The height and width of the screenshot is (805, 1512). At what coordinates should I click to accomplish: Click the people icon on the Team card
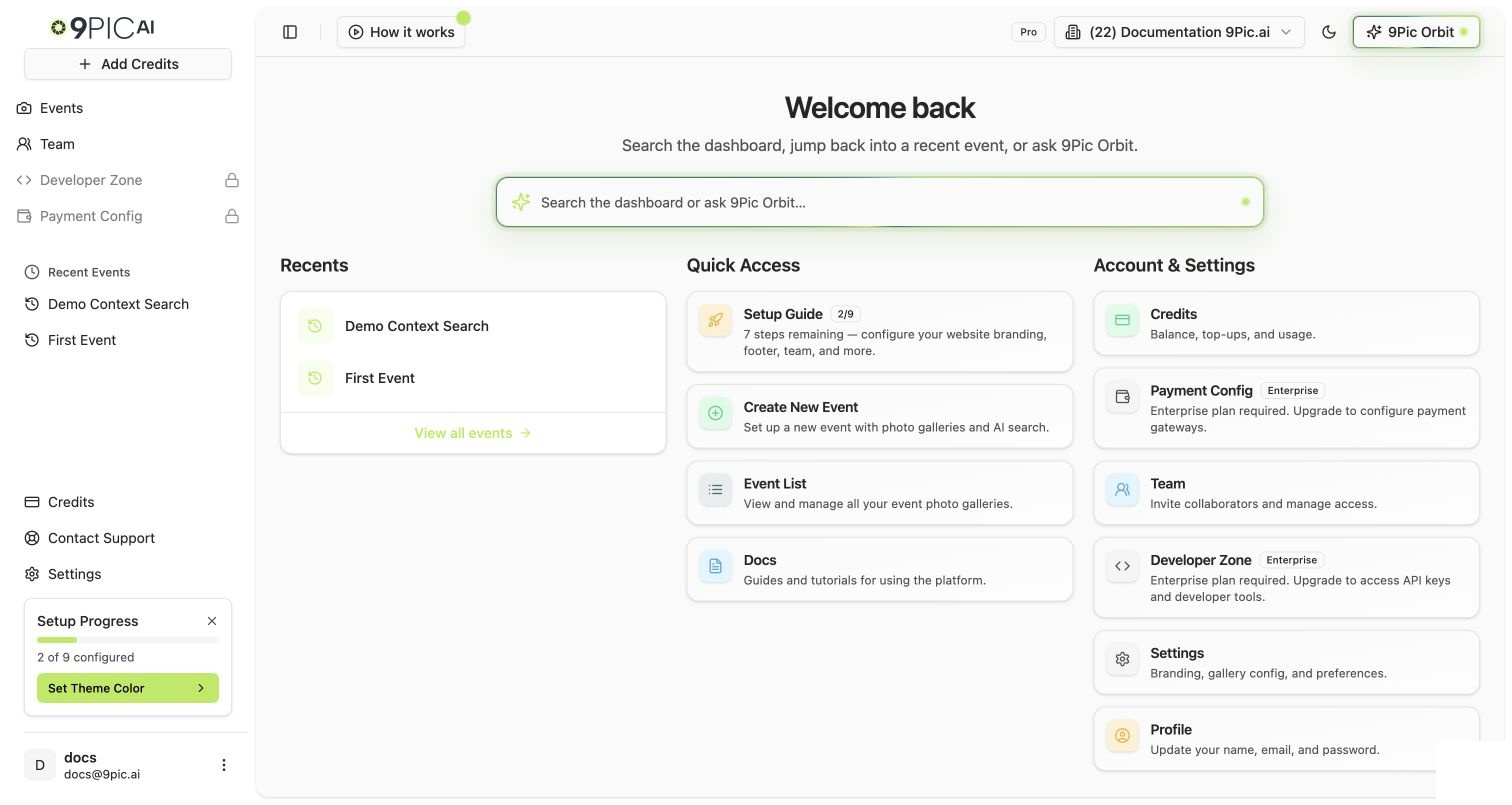[x=1122, y=490]
